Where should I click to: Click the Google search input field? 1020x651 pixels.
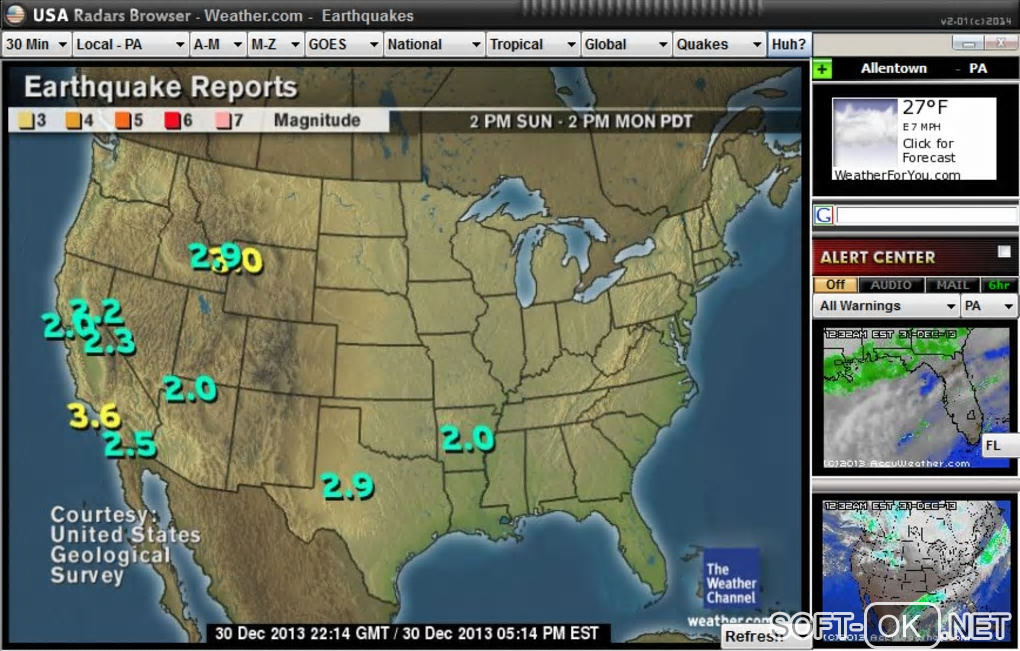point(926,215)
